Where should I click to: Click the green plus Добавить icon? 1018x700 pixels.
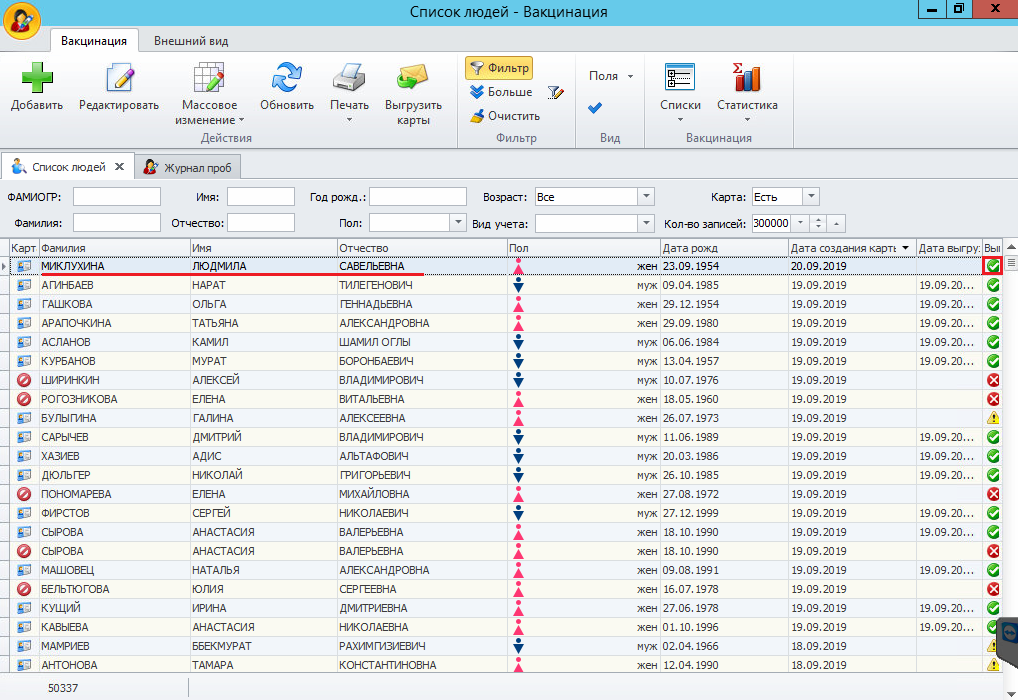click(x=37, y=78)
